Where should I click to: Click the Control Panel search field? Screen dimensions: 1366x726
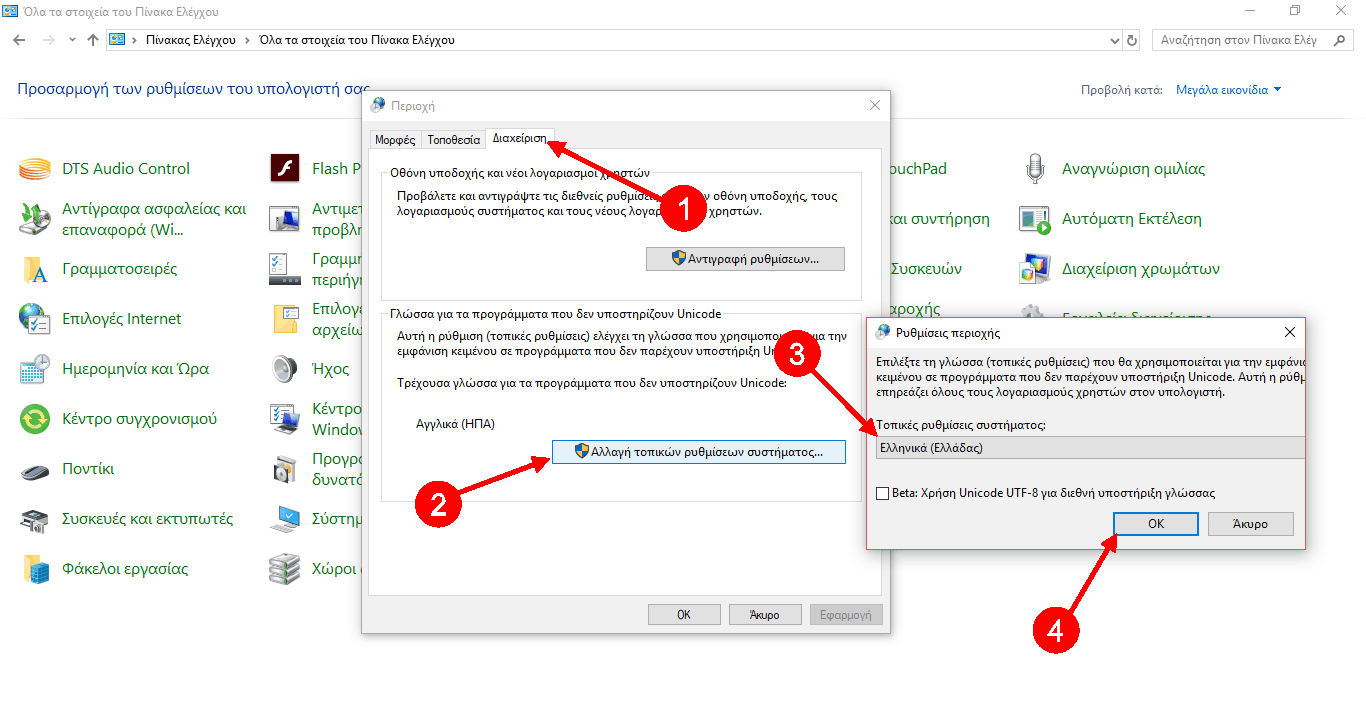click(1245, 40)
